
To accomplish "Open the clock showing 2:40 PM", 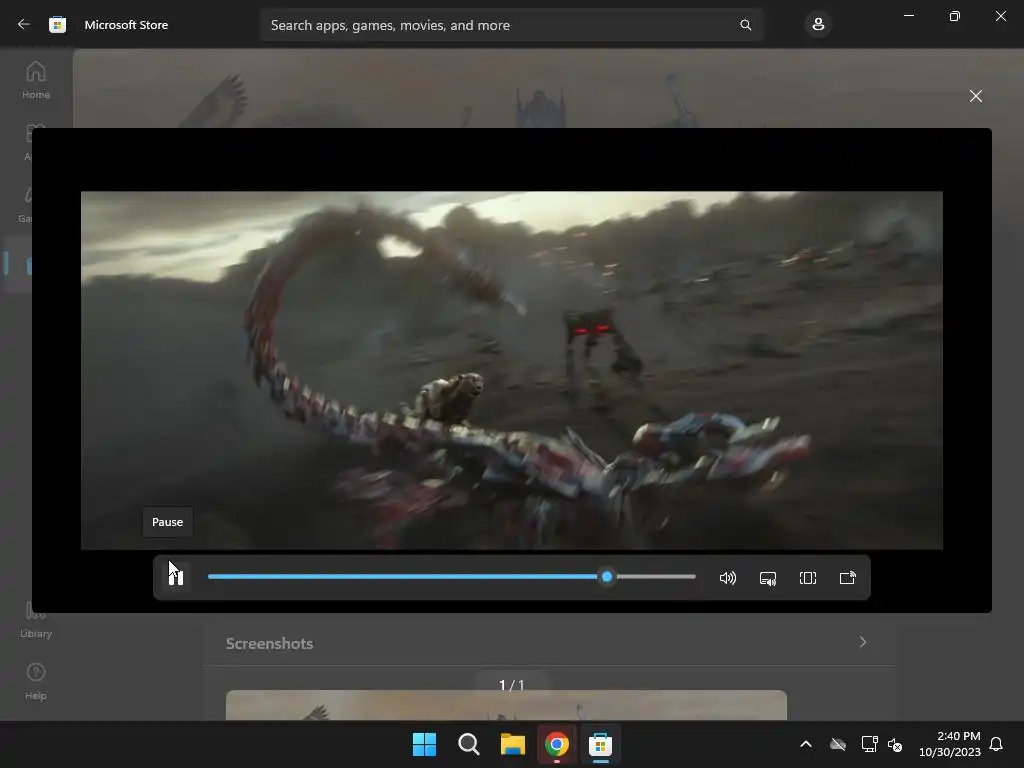I will click(950, 744).
